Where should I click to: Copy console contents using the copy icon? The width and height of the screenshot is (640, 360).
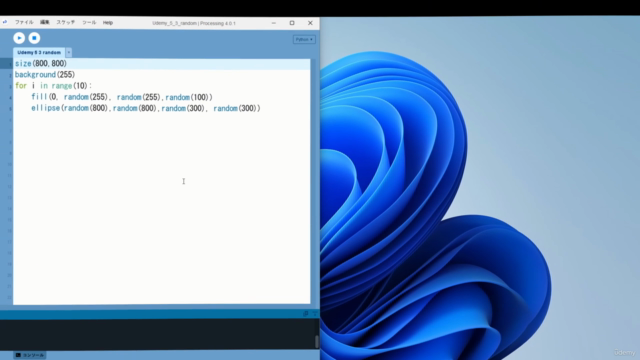point(305,313)
